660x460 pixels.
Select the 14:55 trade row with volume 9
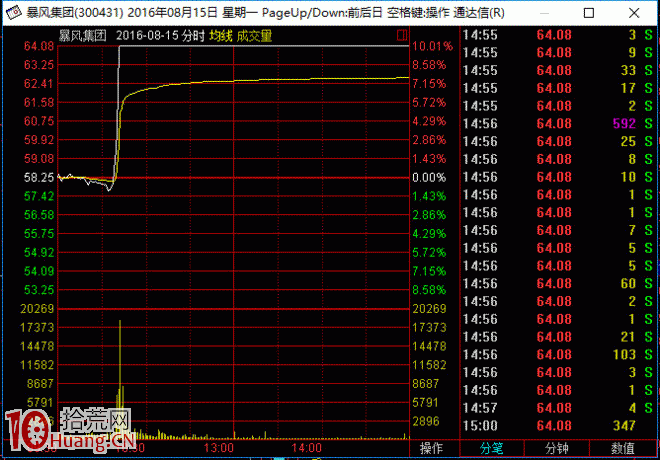[558, 52]
